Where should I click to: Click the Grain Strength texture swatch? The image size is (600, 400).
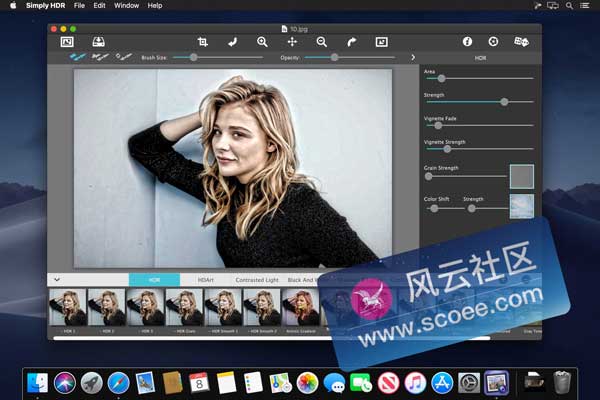(521, 176)
